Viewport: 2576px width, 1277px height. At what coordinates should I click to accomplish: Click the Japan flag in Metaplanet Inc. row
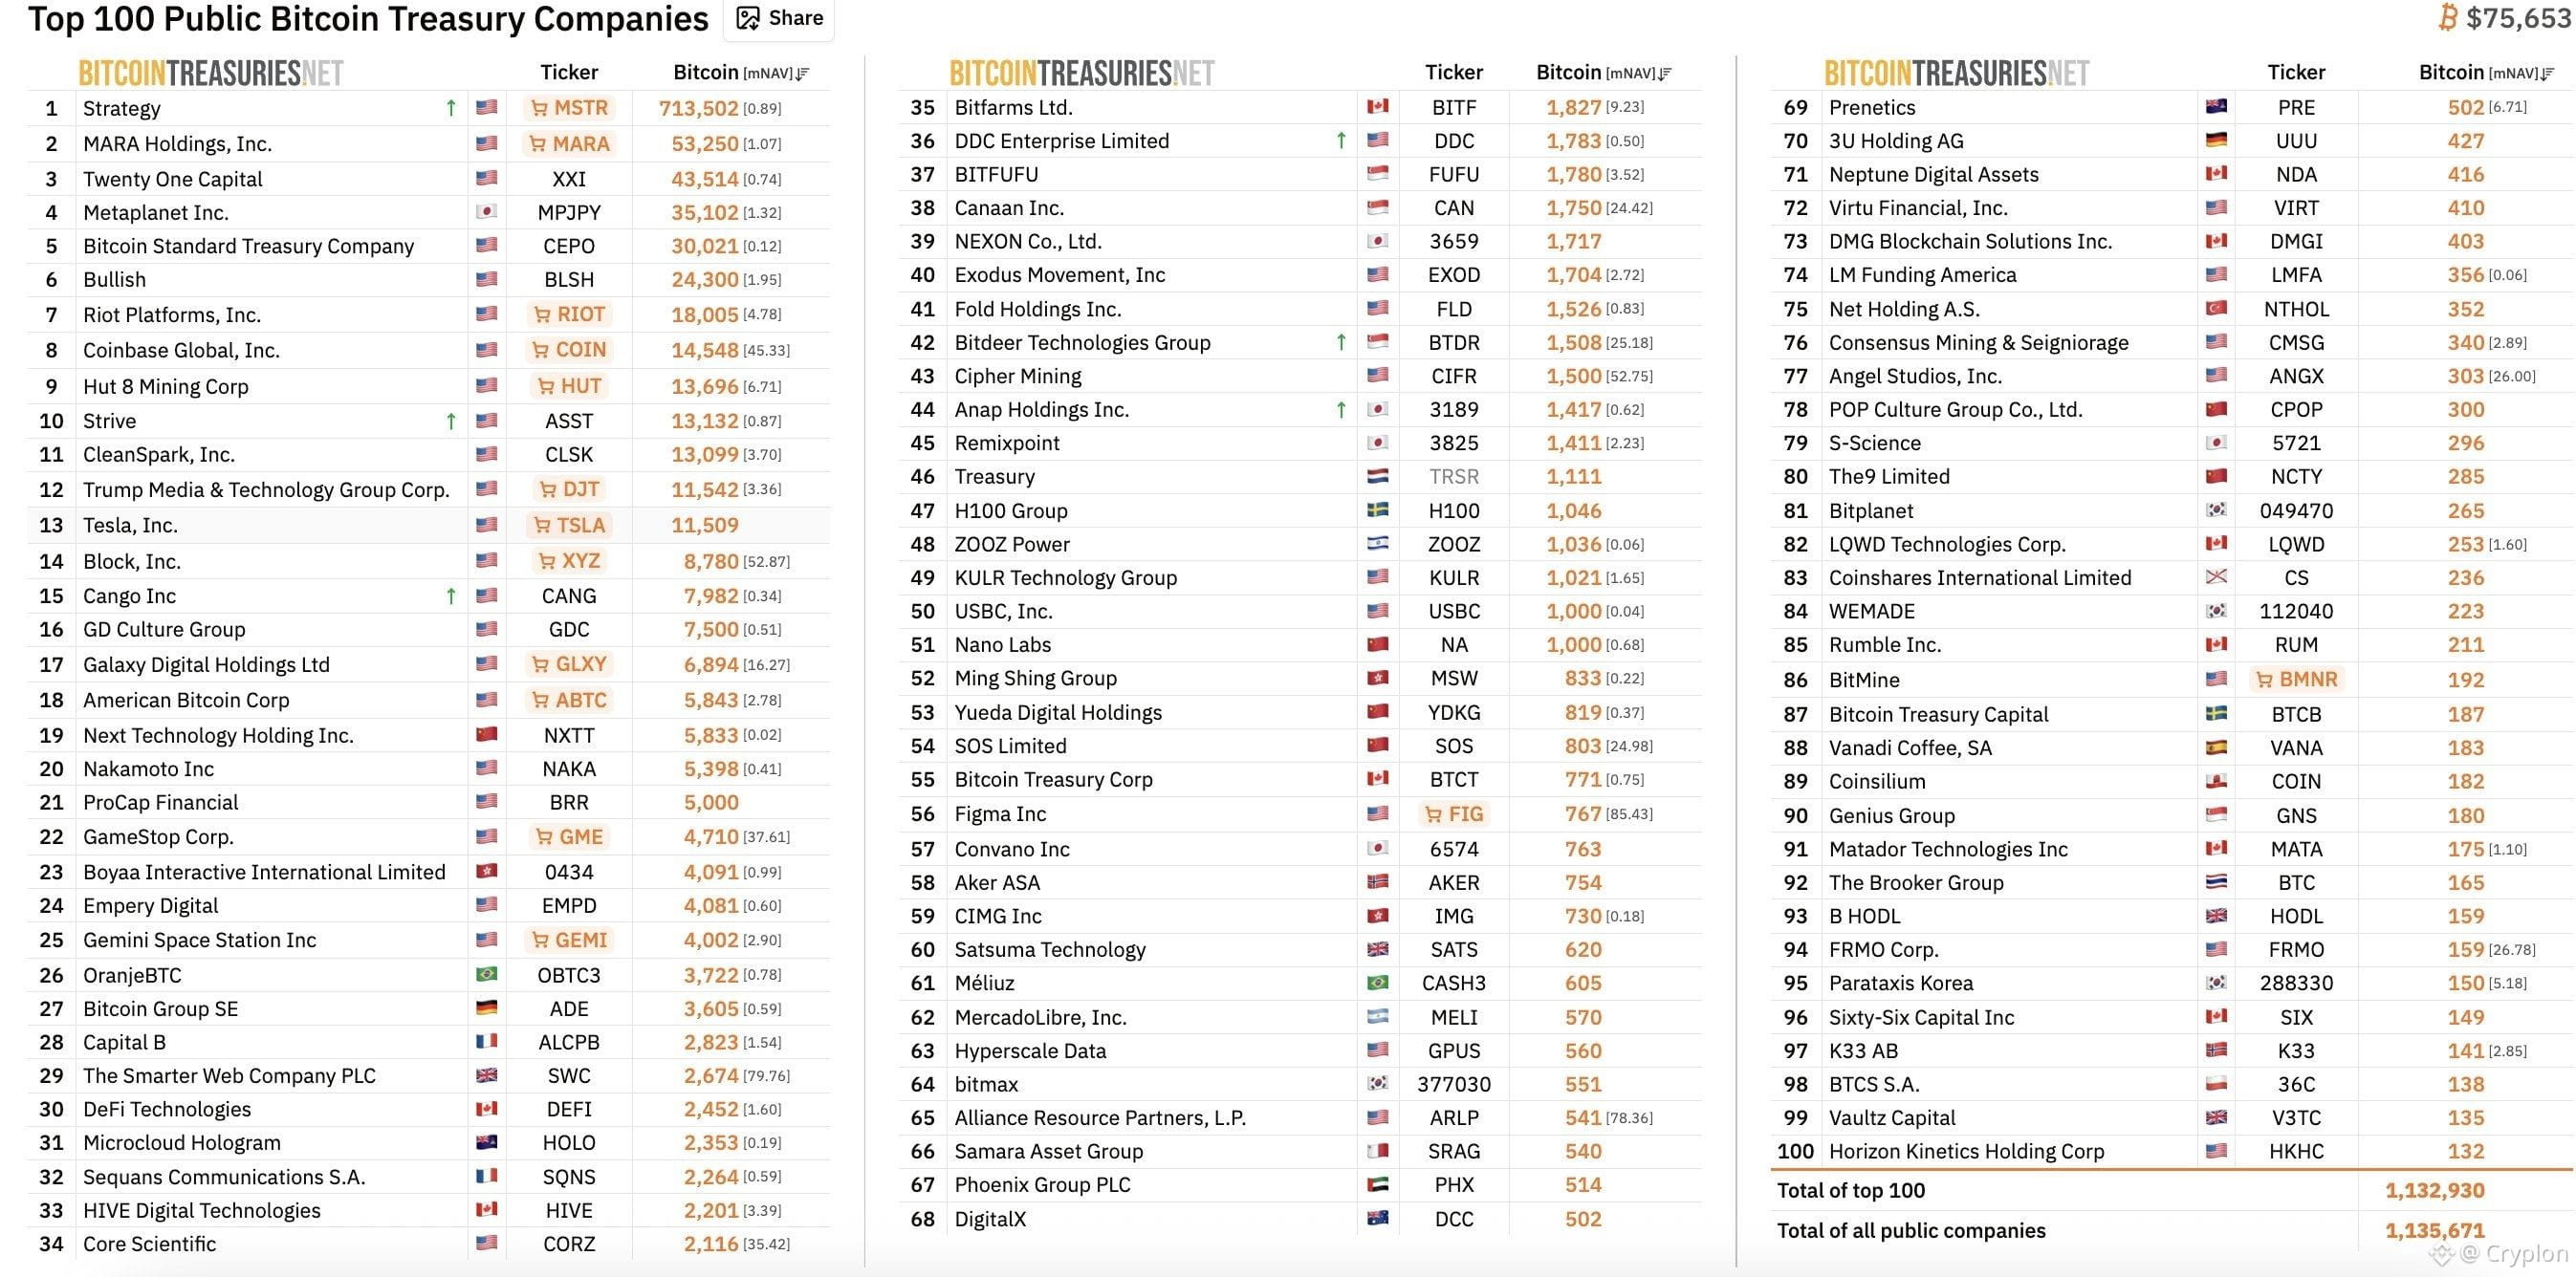click(487, 211)
